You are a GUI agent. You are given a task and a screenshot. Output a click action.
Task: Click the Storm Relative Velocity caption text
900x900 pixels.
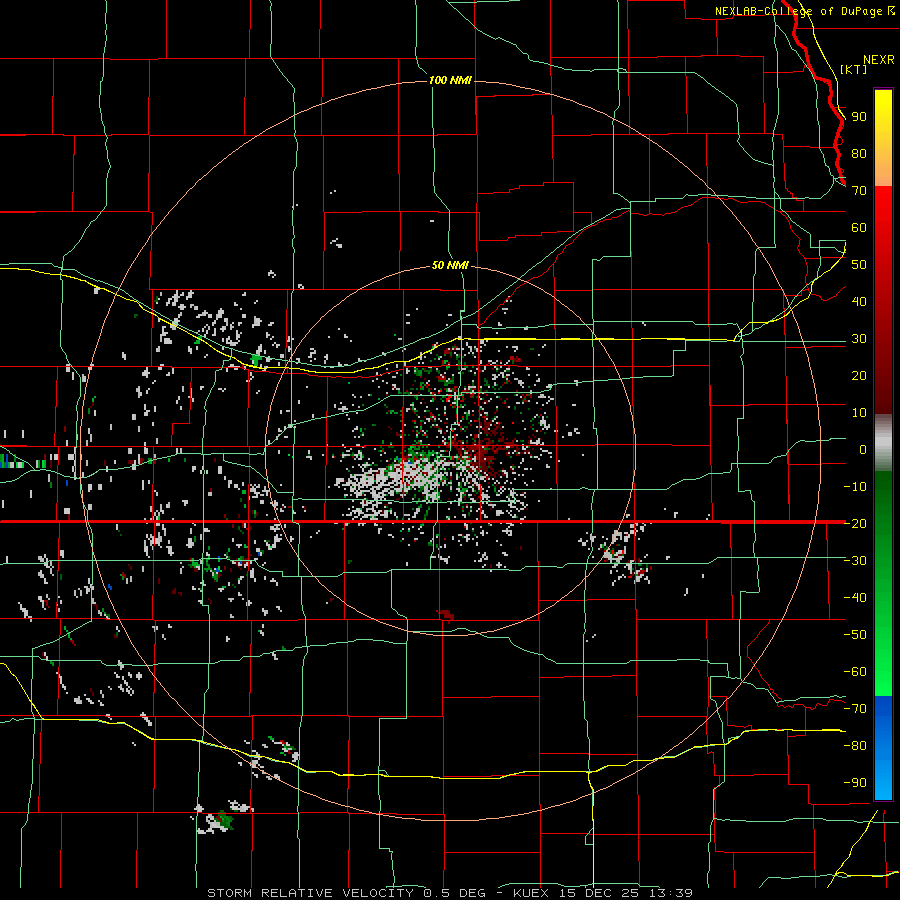pos(450,893)
